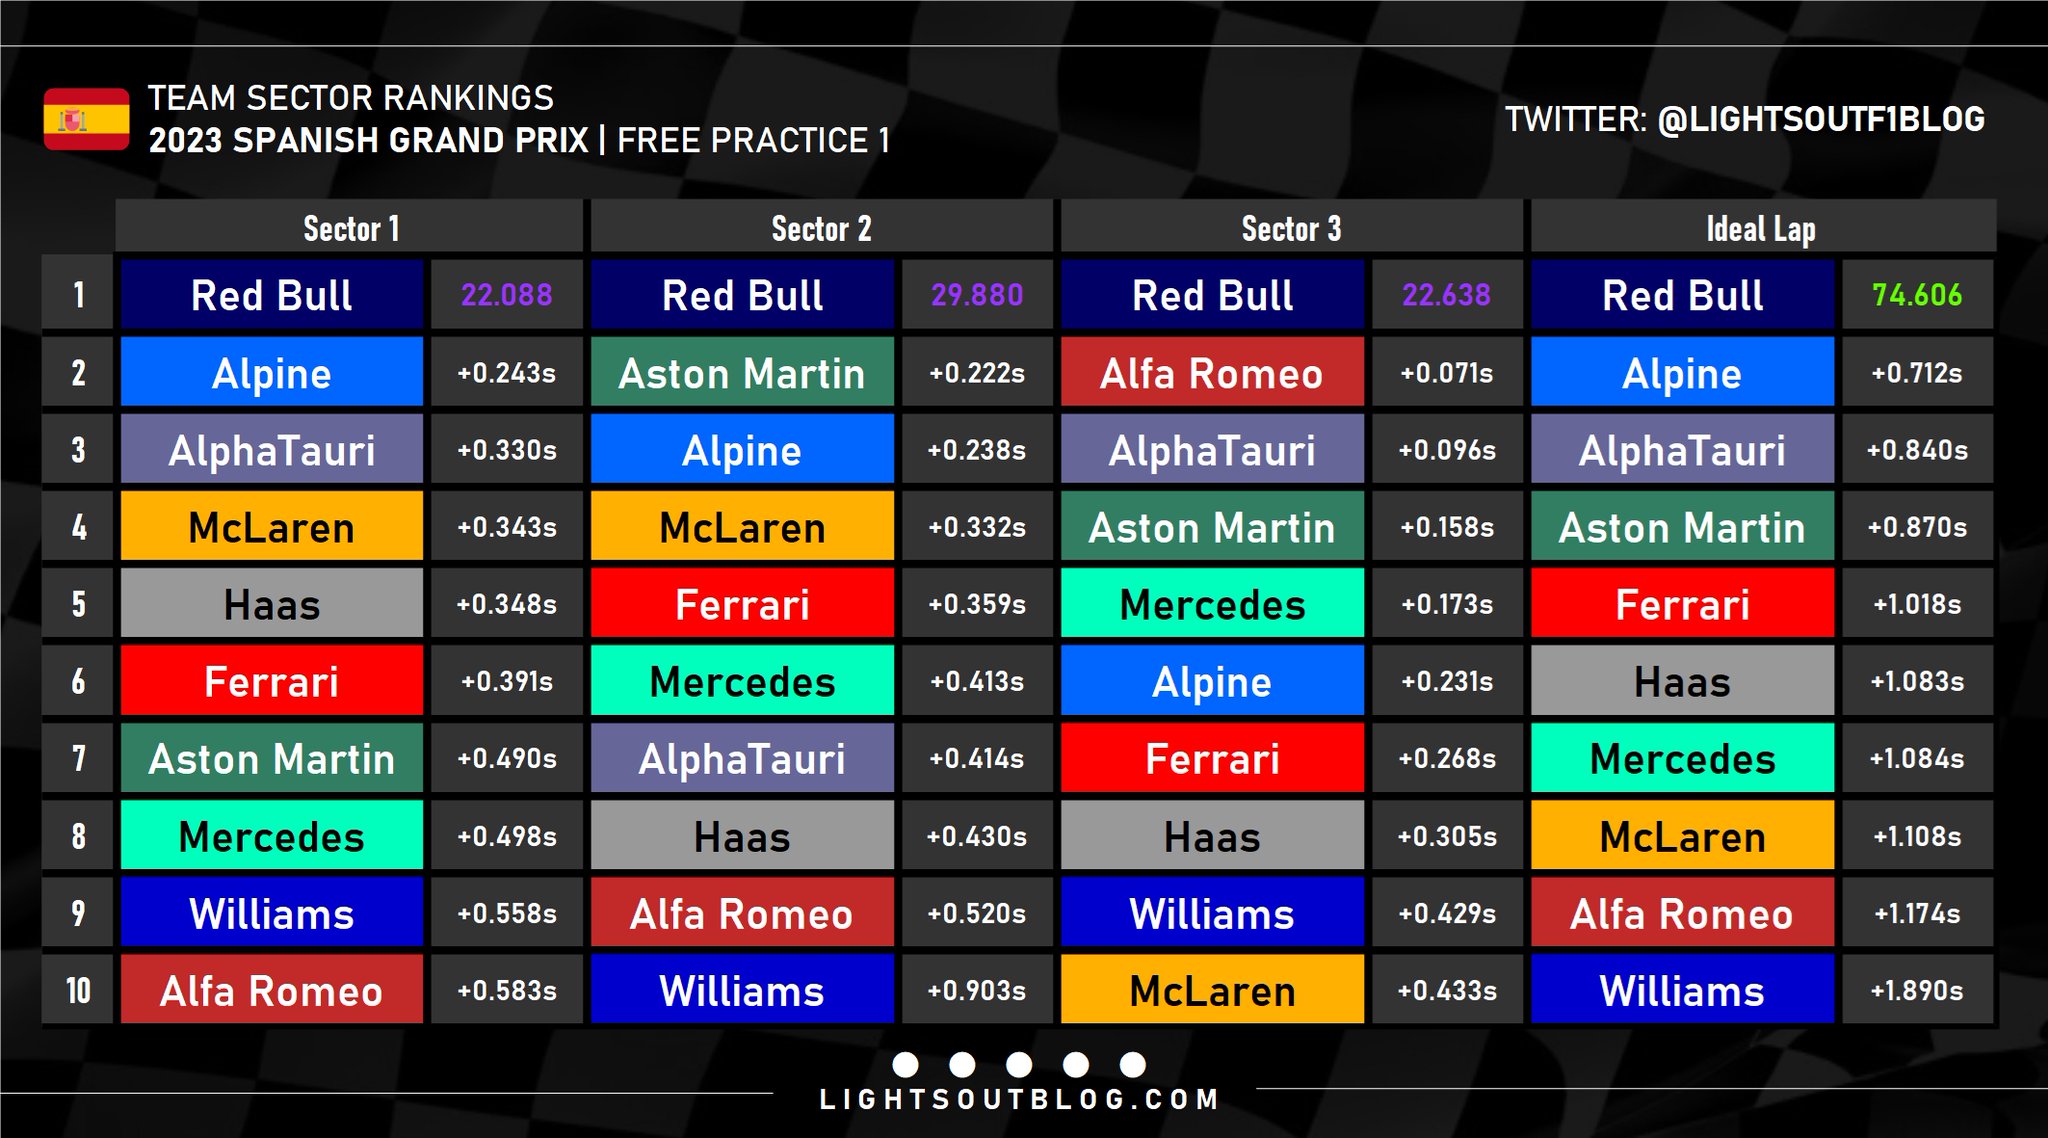The height and width of the screenshot is (1138, 2048).
Task: Click the purple 22.088 sector 1 time
Action: tap(506, 295)
